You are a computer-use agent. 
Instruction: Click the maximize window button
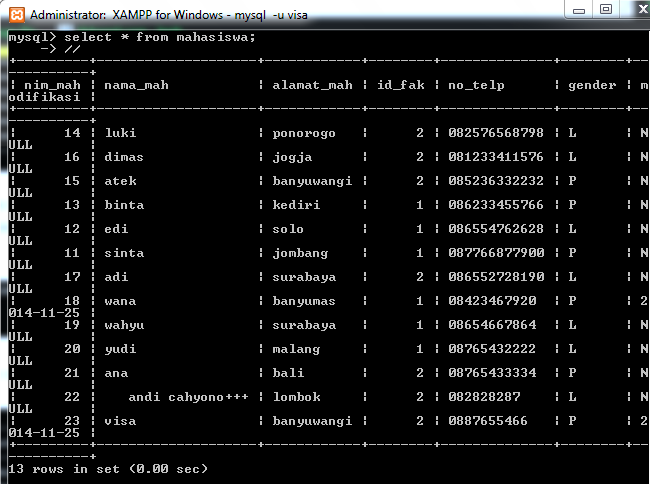point(606,9)
